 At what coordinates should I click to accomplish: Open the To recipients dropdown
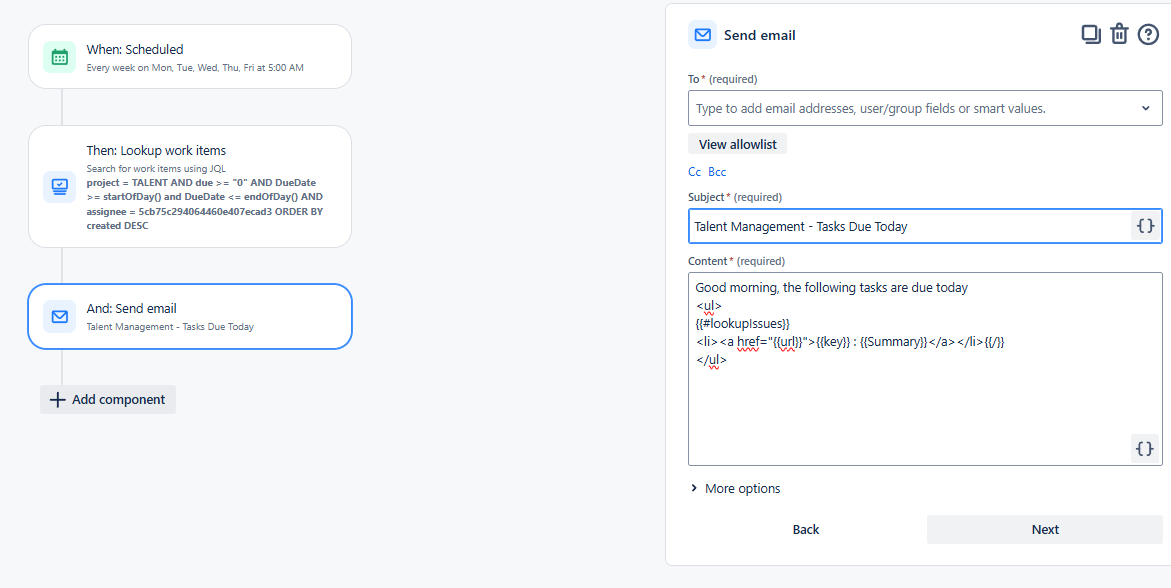click(x=1148, y=107)
